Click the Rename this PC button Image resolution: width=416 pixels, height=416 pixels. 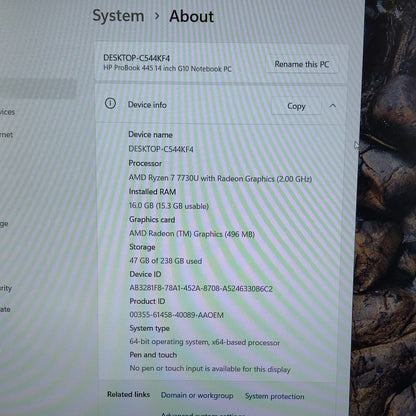click(x=301, y=64)
